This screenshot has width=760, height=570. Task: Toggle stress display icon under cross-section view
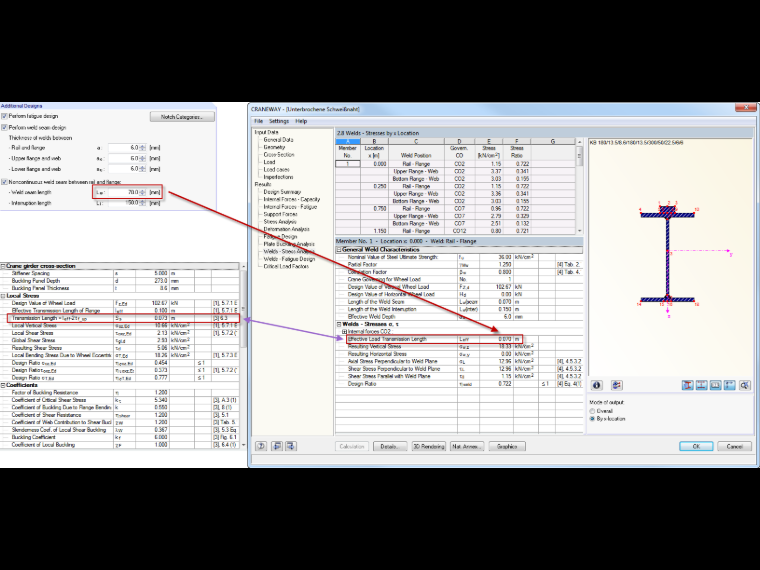click(687, 385)
